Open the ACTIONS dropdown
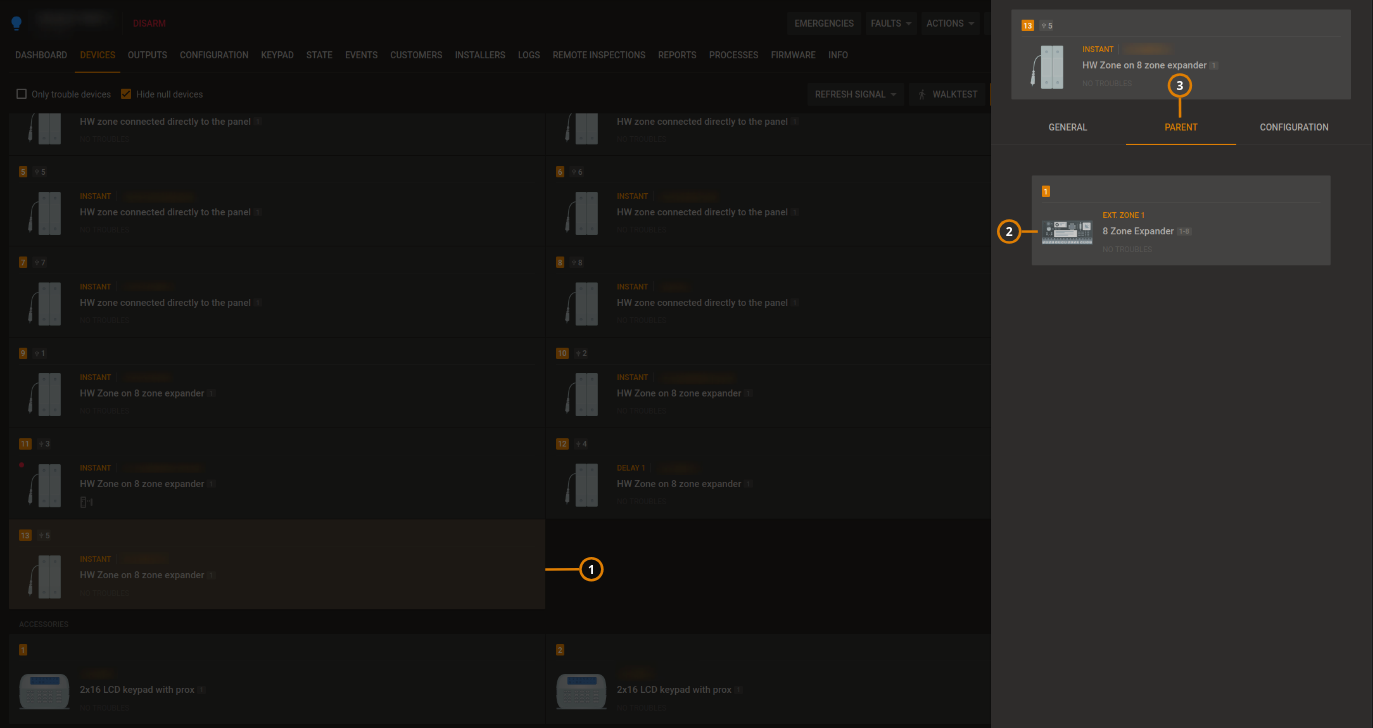 tap(948, 23)
